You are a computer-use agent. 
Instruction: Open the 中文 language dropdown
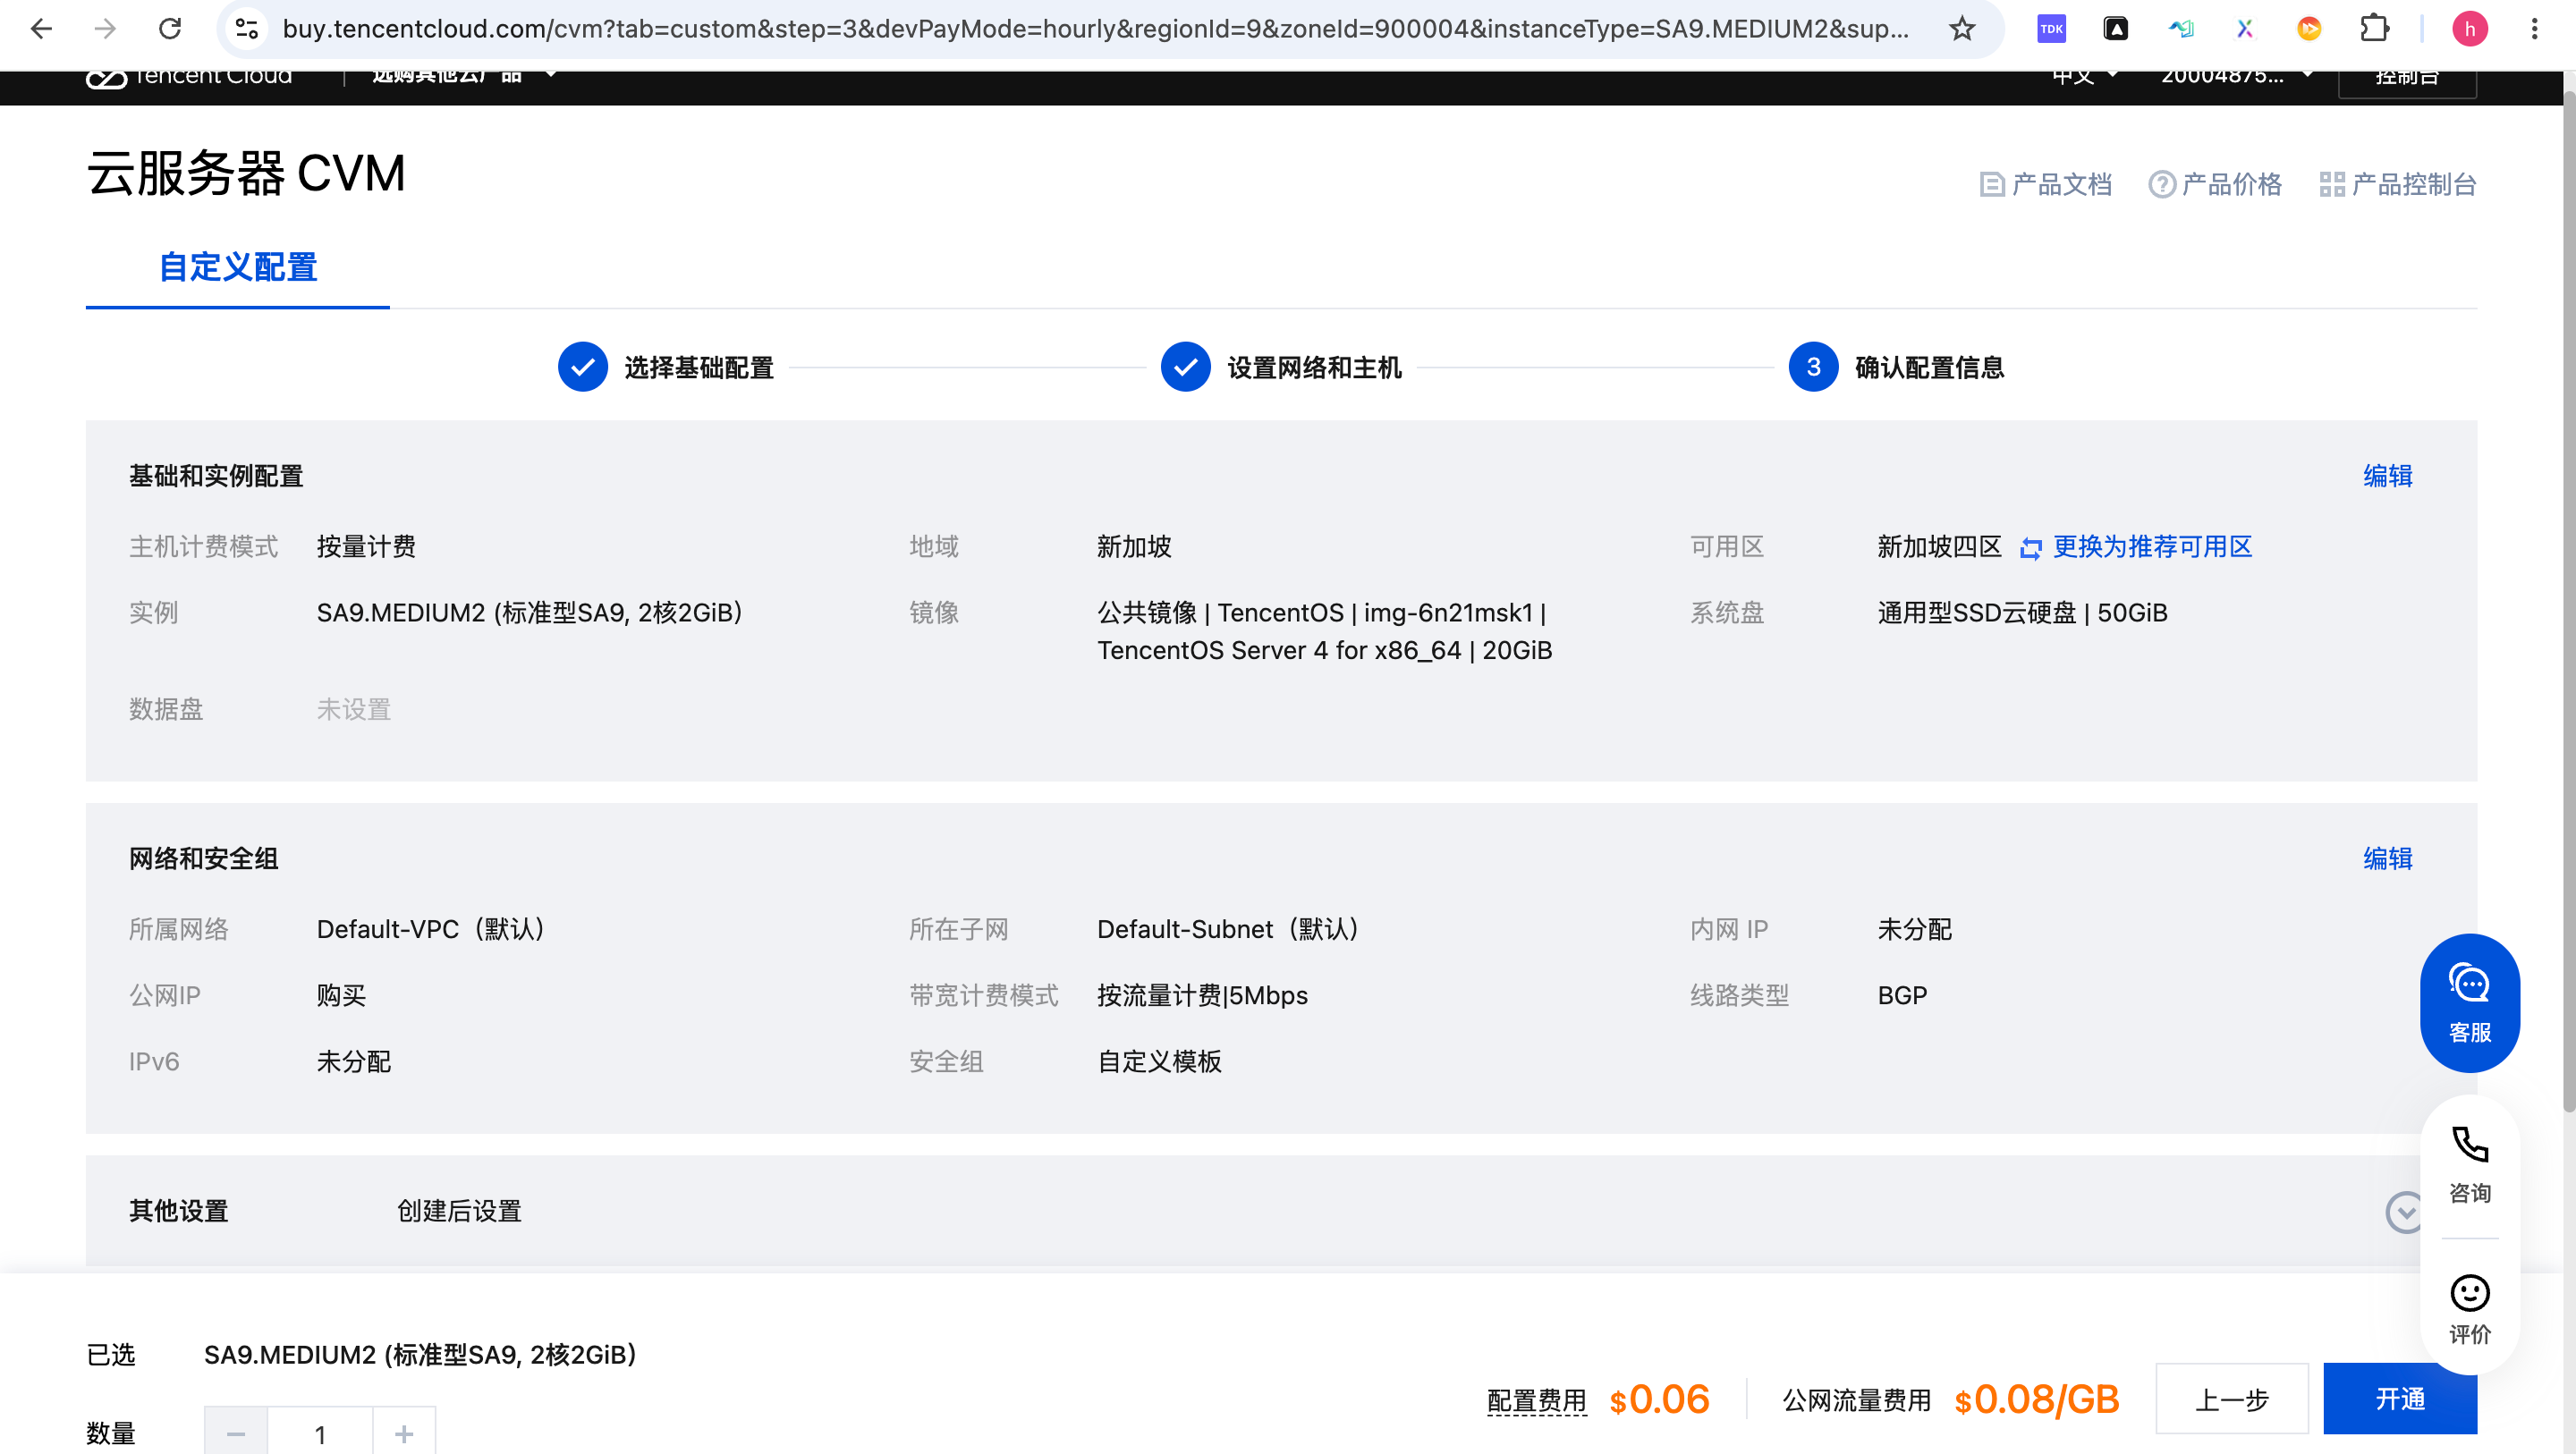point(2085,77)
